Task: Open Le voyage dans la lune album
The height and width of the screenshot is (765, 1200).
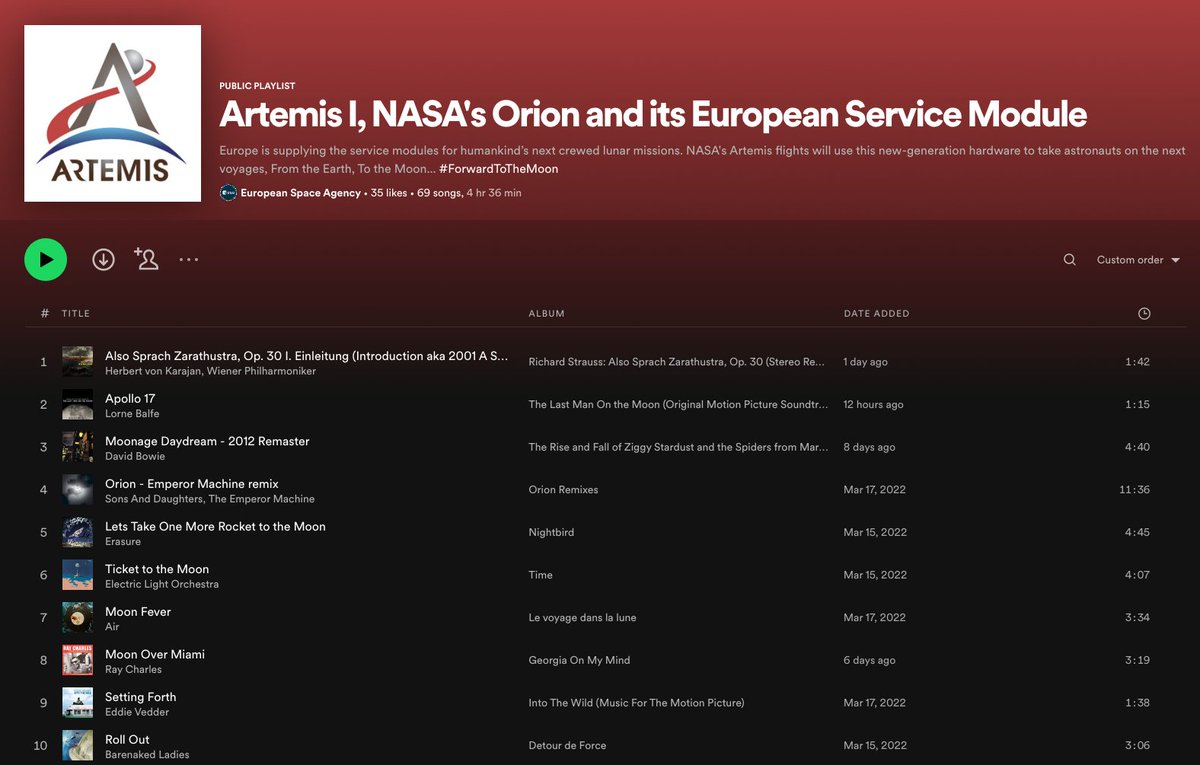Action: [x=582, y=618]
